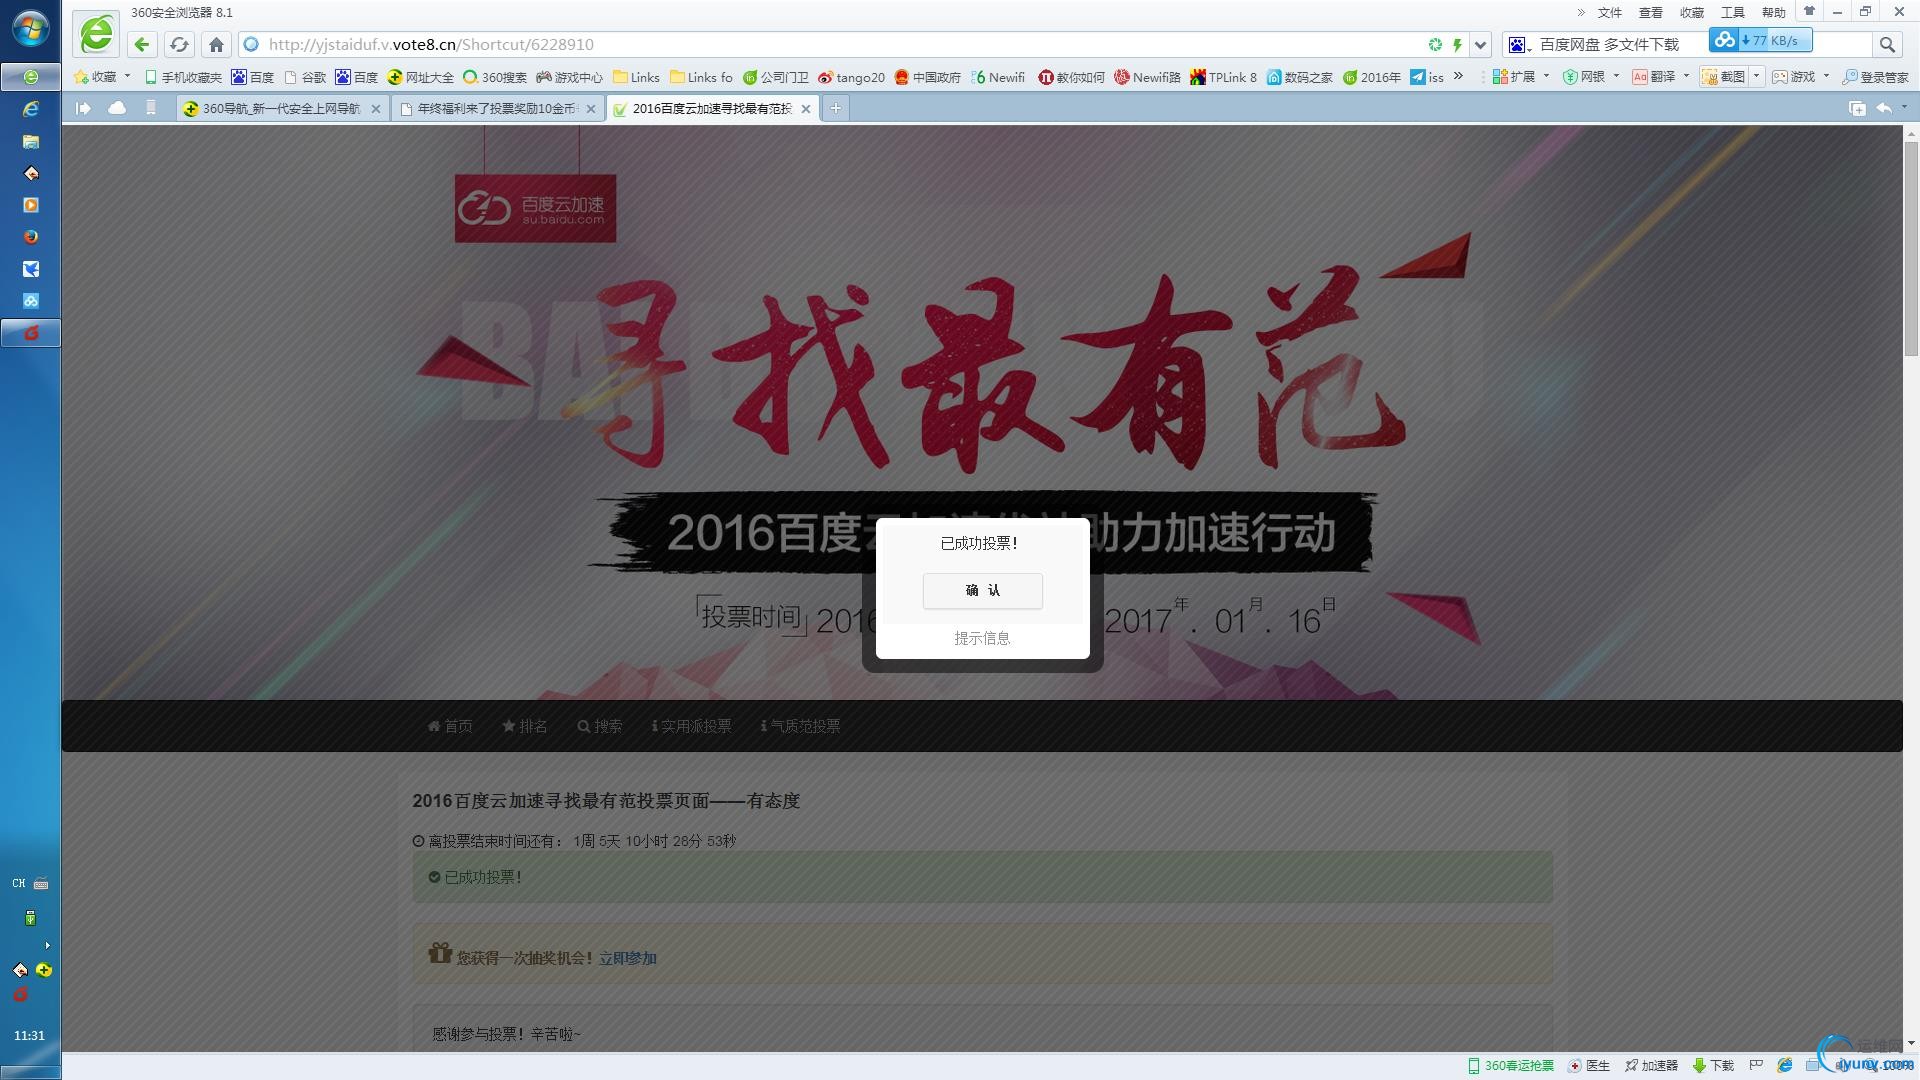The image size is (1920, 1080).
Task: Go back to the previous page
Action: point(141,44)
